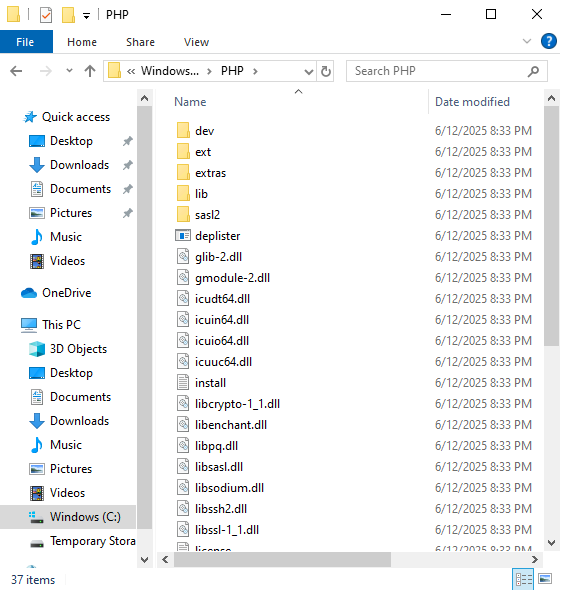Click the libsodium.dll file icon
Viewport: 561px width, 590px height.
coord(183,488)
